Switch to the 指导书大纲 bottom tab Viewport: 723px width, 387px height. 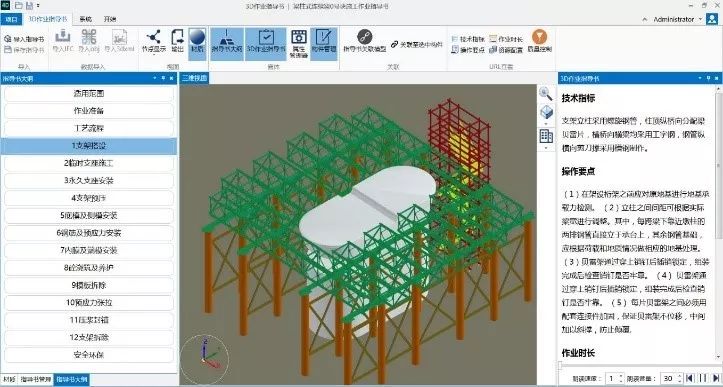pos(71,380)
